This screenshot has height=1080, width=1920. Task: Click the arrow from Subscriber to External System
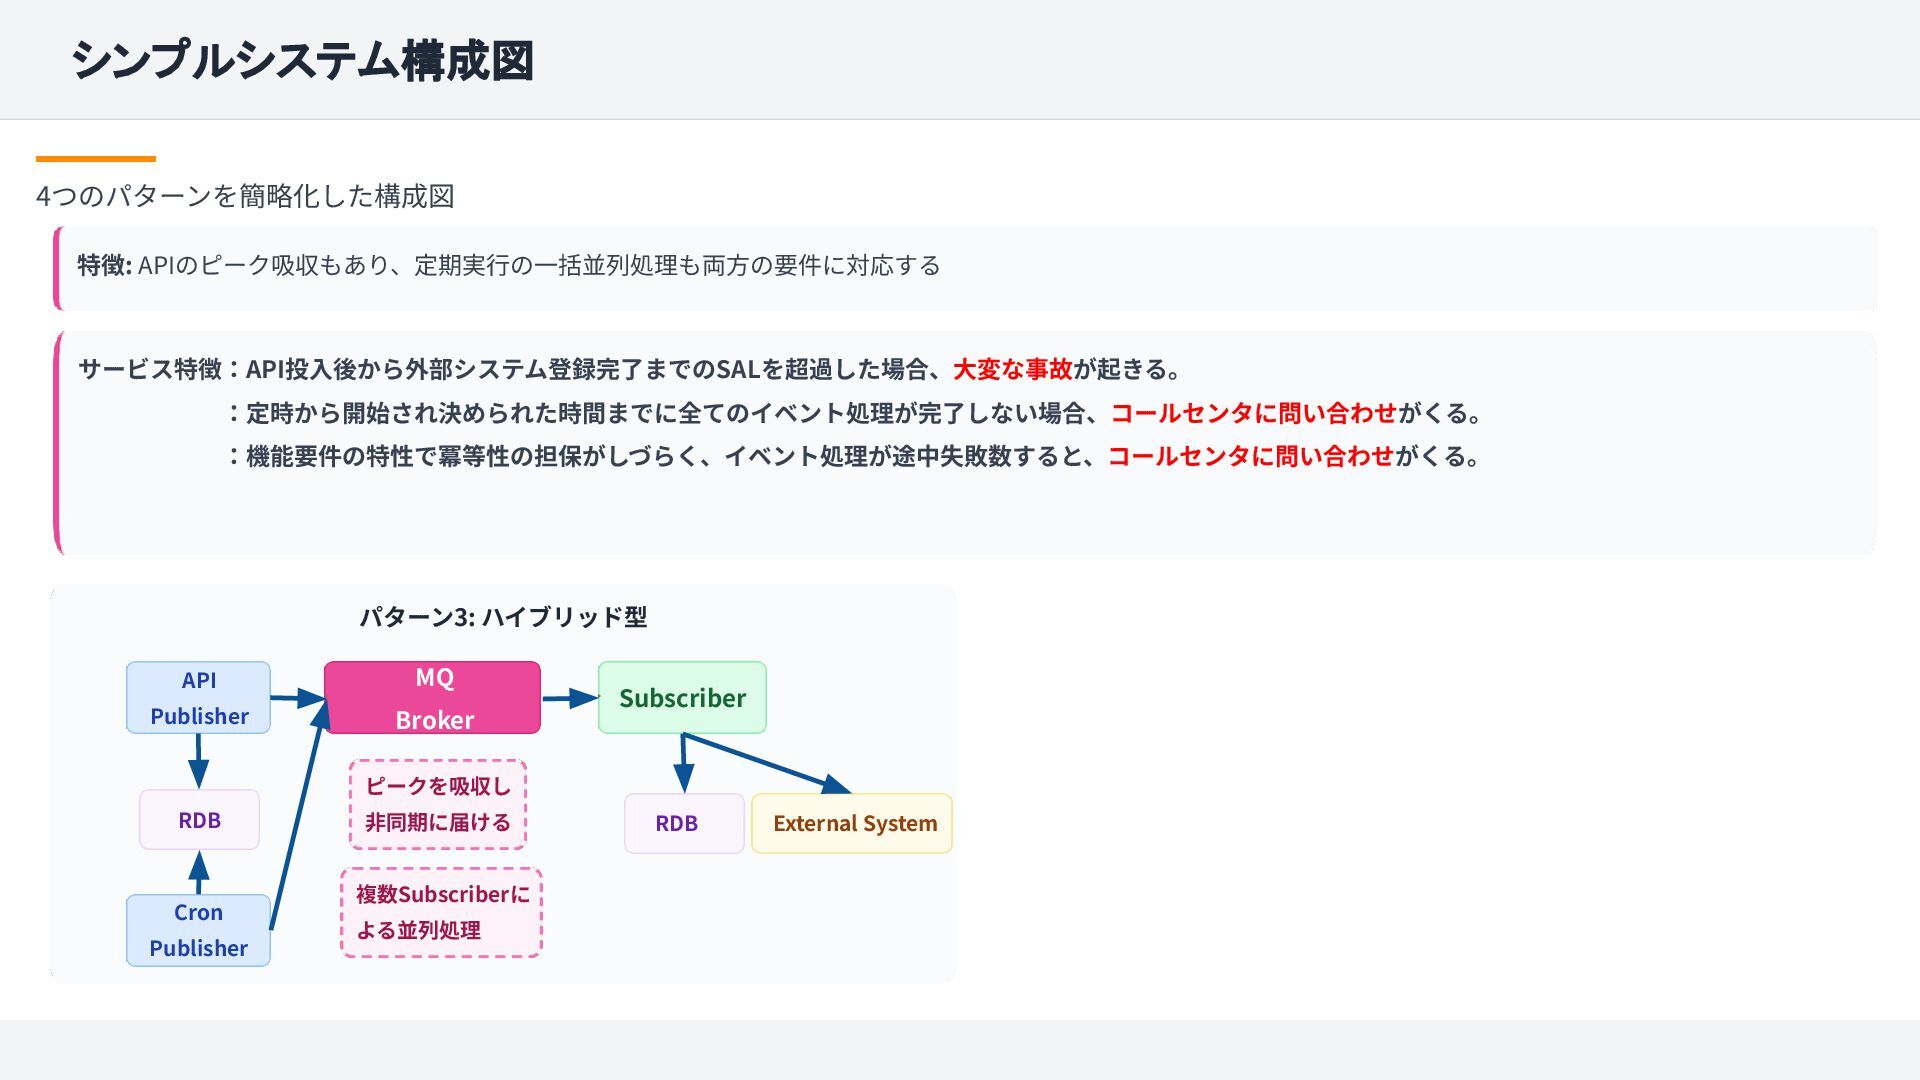tap(765, 763)
